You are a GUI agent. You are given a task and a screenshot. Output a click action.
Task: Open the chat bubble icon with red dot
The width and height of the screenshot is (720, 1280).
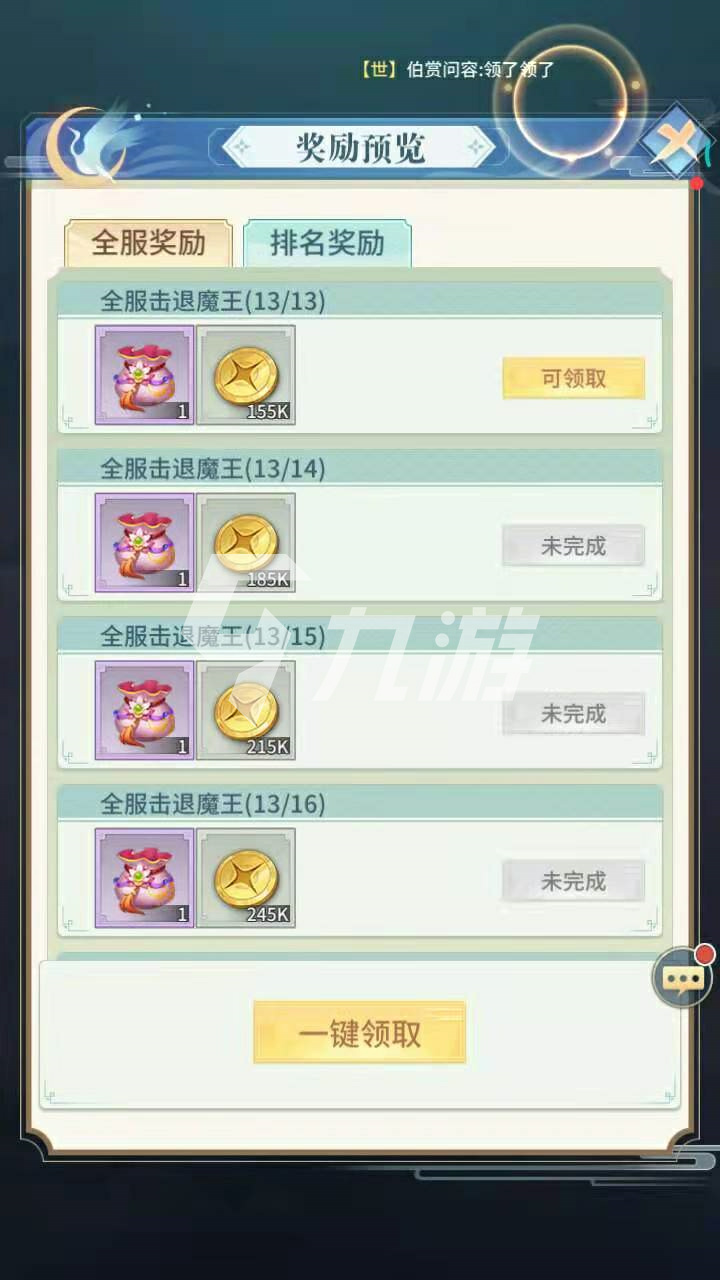(x=683, y=976)
